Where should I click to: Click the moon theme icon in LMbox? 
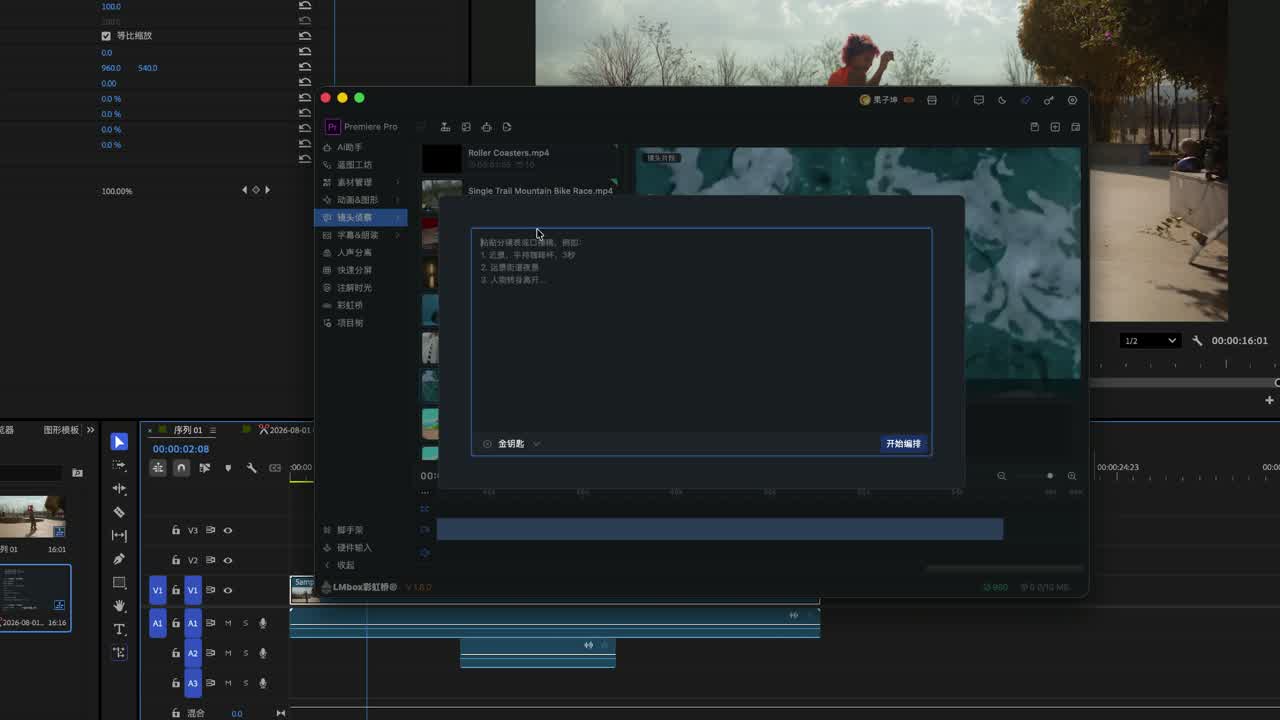[x=1002, y=100]
